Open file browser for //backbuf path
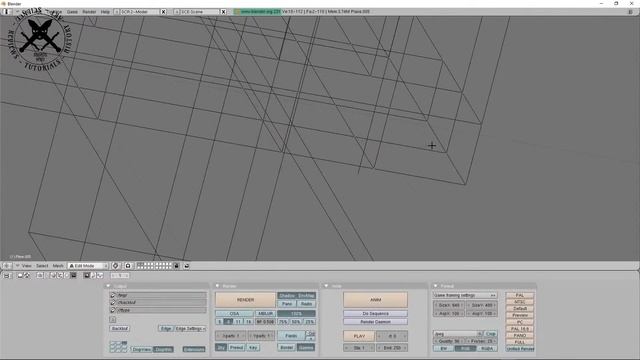The image size is (640, 360). 113,302
